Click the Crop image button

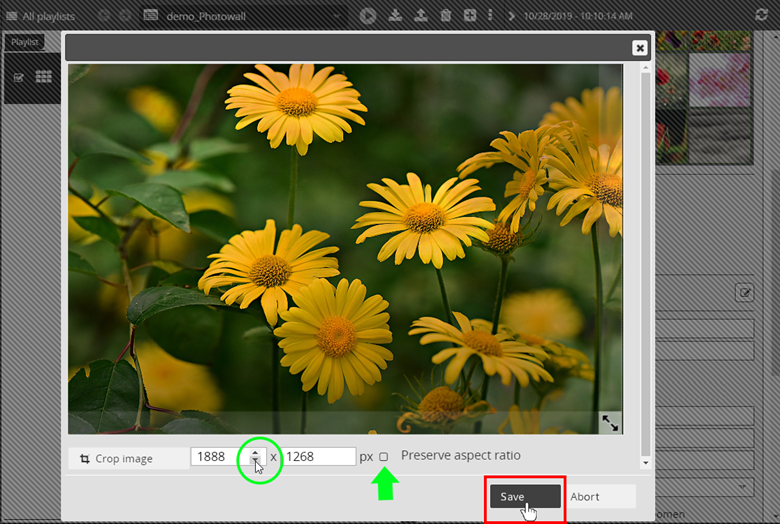point(128,458)
